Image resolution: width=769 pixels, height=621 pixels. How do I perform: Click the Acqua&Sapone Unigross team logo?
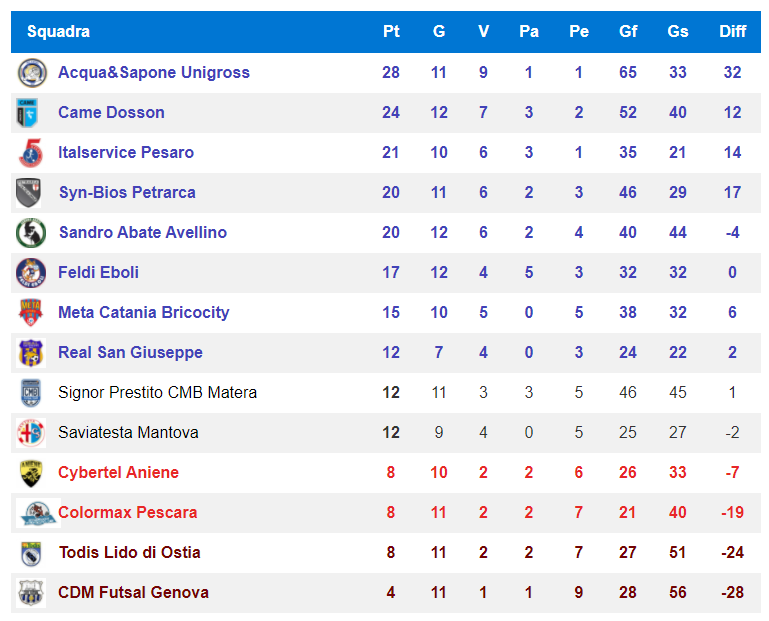tap(32, 73)
